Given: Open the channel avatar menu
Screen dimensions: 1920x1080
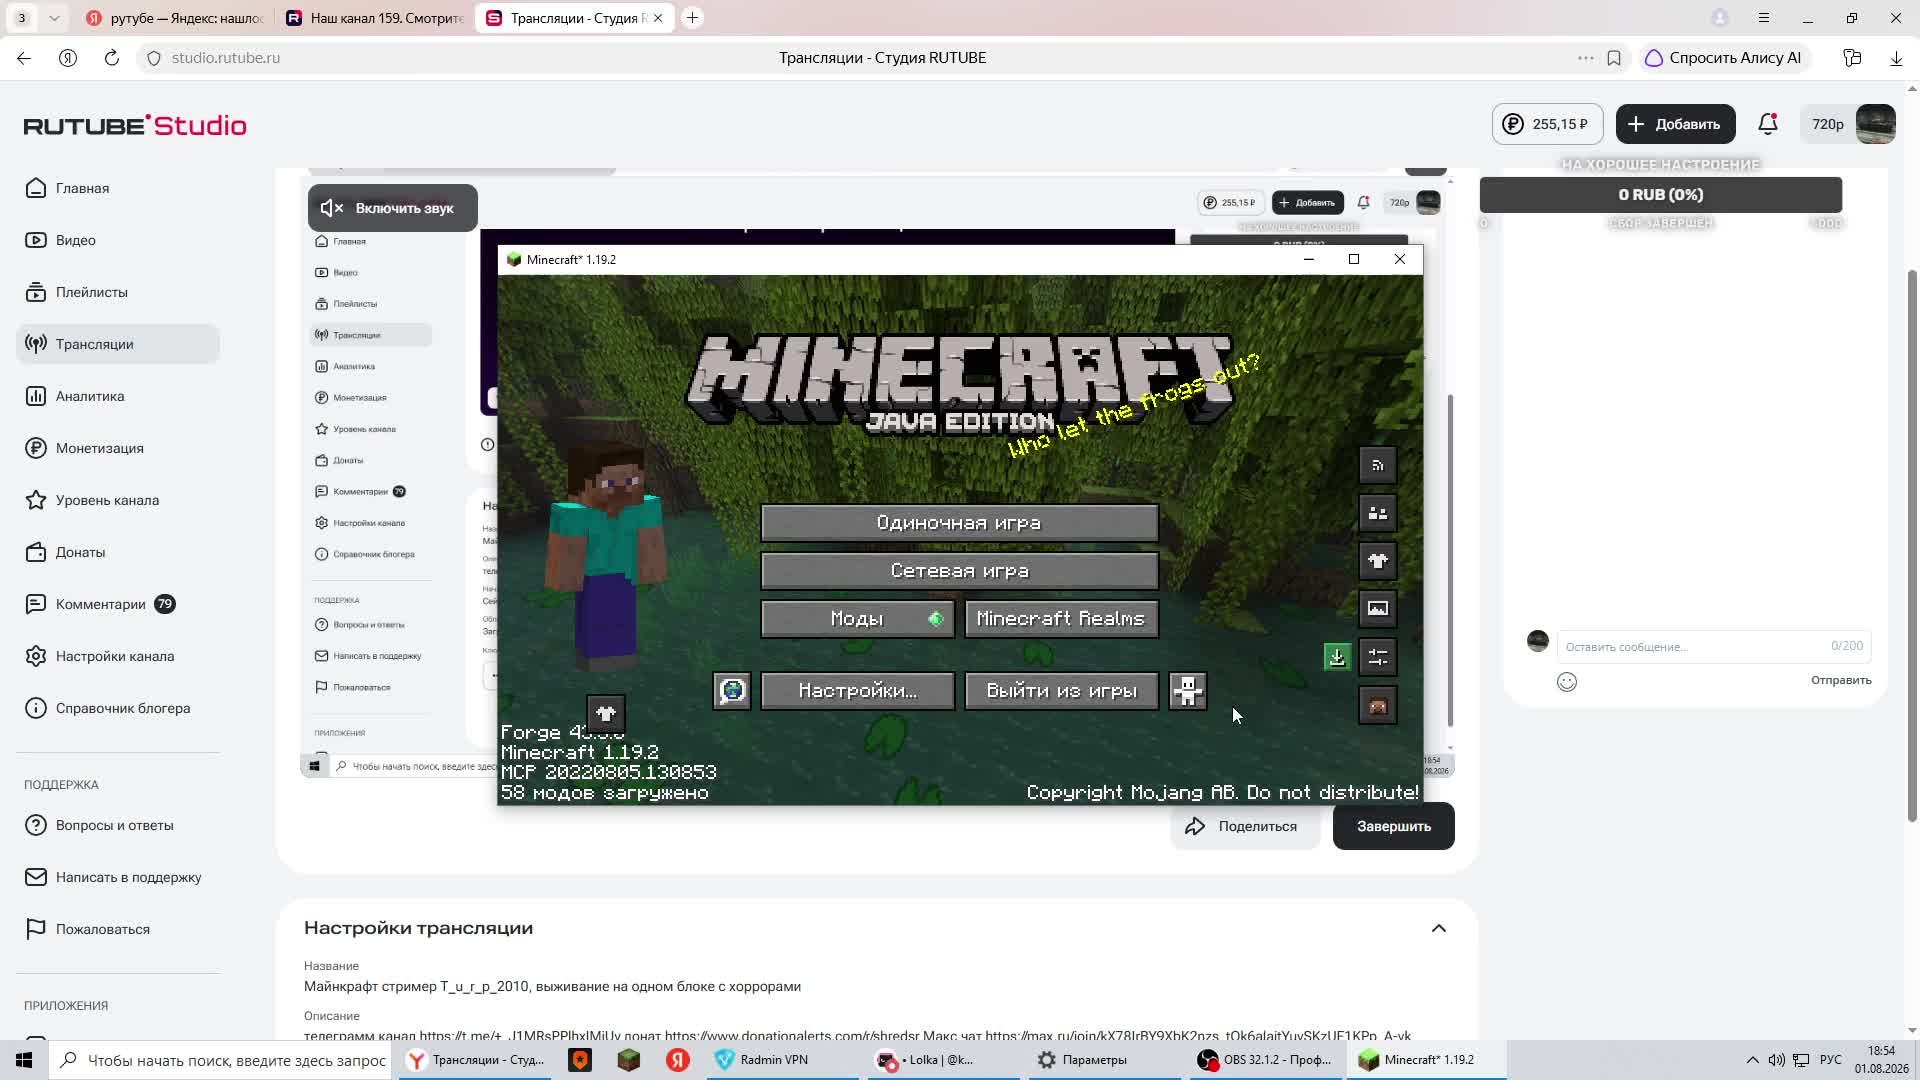Looking at the screenshot, I should pyautogui.click(x=1876, y=124).
